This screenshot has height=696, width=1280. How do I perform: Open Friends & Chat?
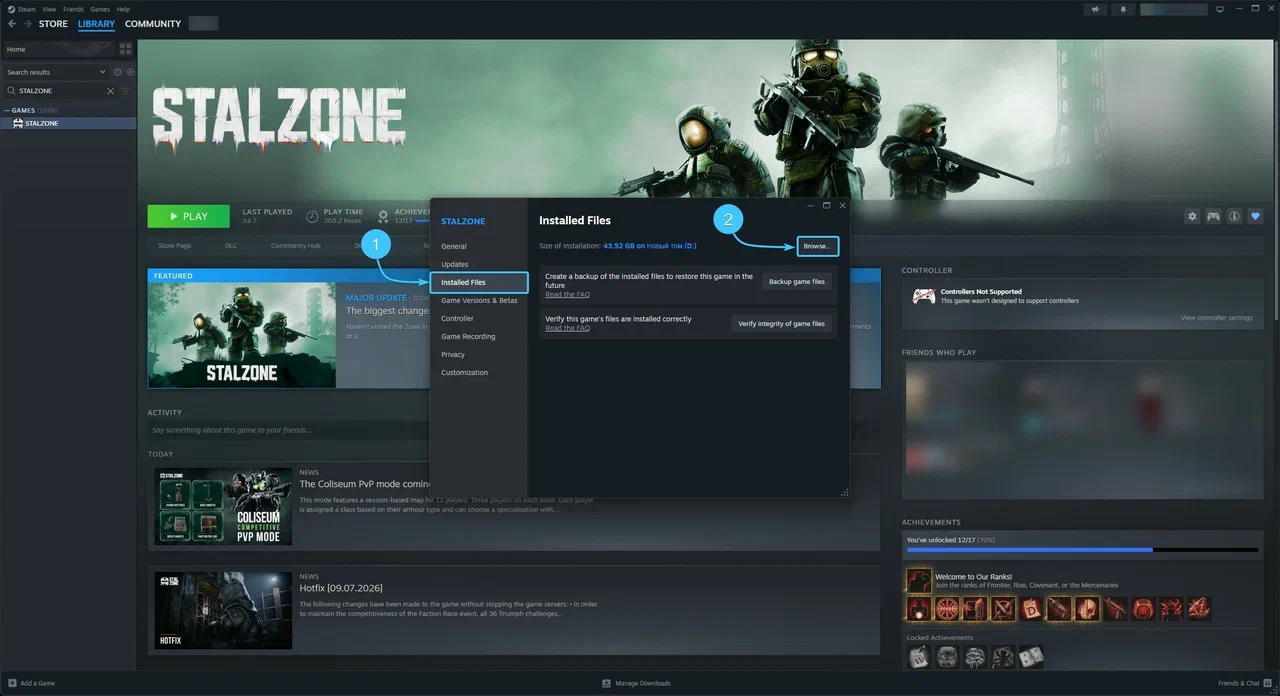tap(1244, 683)
